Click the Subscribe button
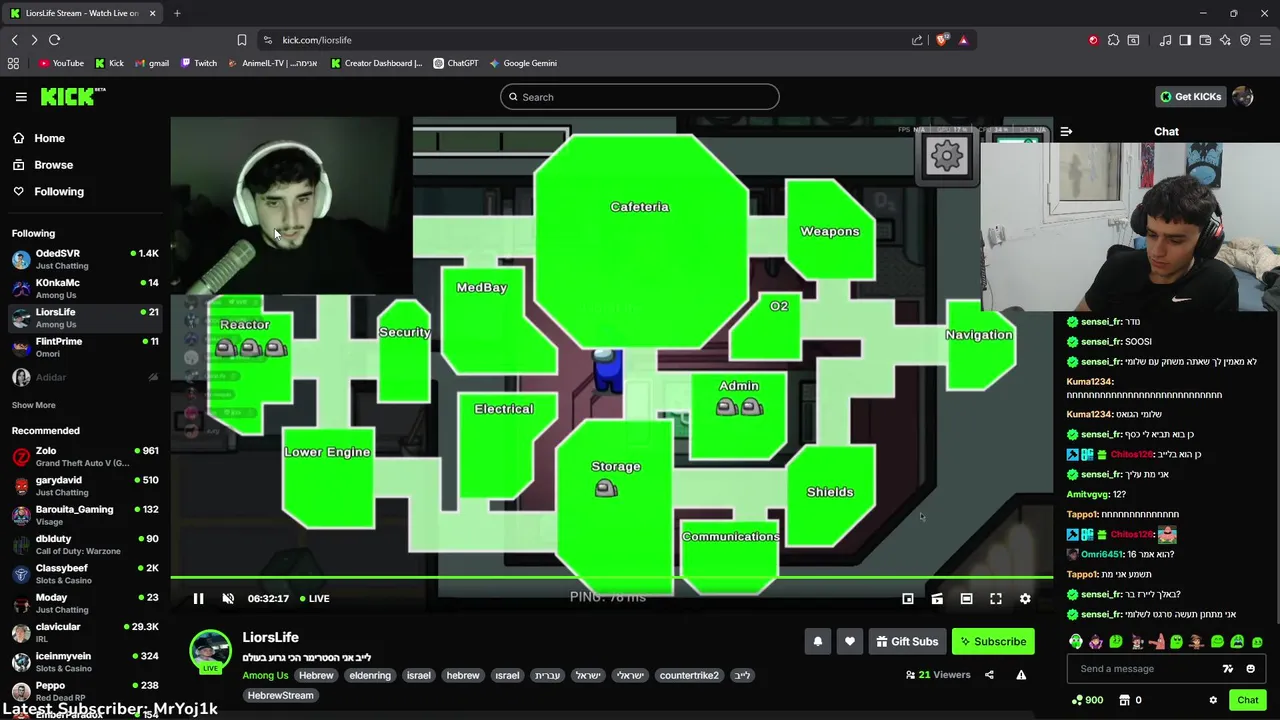The width and height of the screenshot is (1280, 720). [993, 642]
